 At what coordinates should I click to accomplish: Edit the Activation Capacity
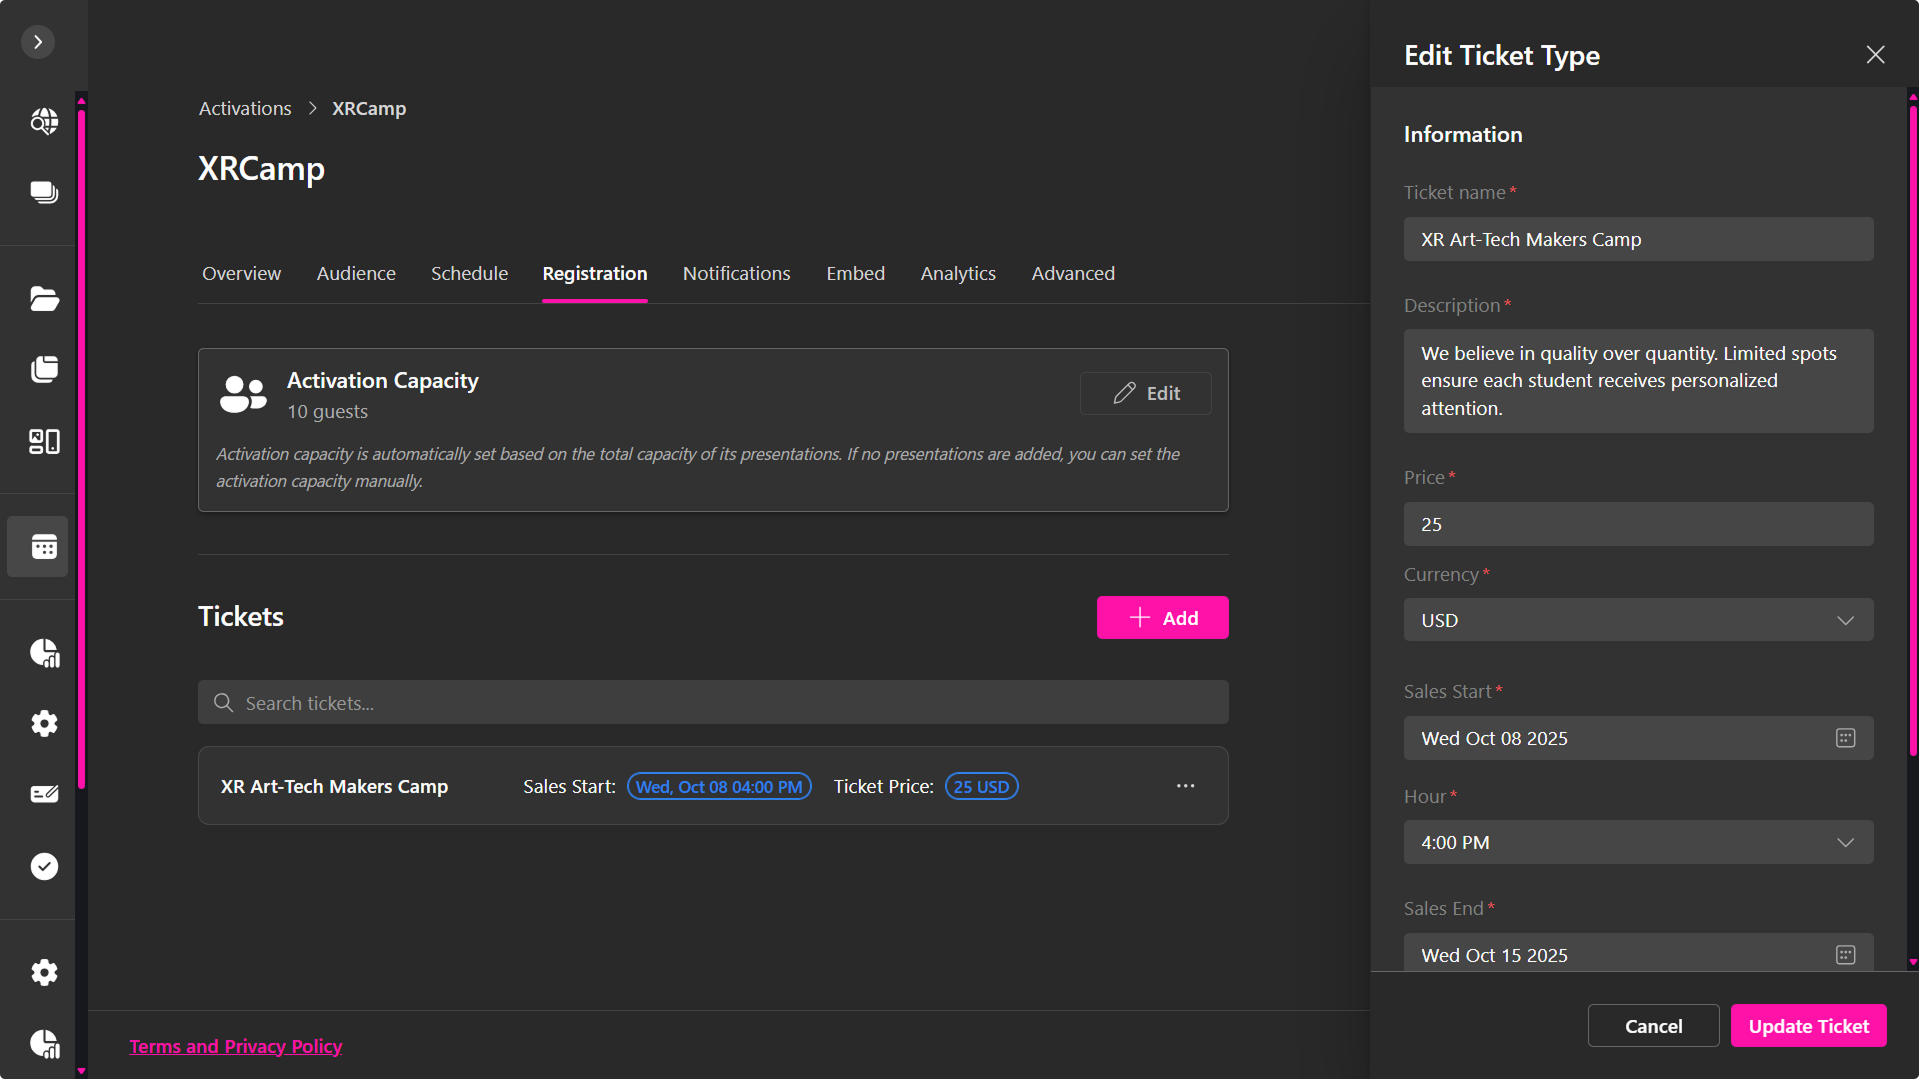pyautogui.click(x=1146, y=393)
